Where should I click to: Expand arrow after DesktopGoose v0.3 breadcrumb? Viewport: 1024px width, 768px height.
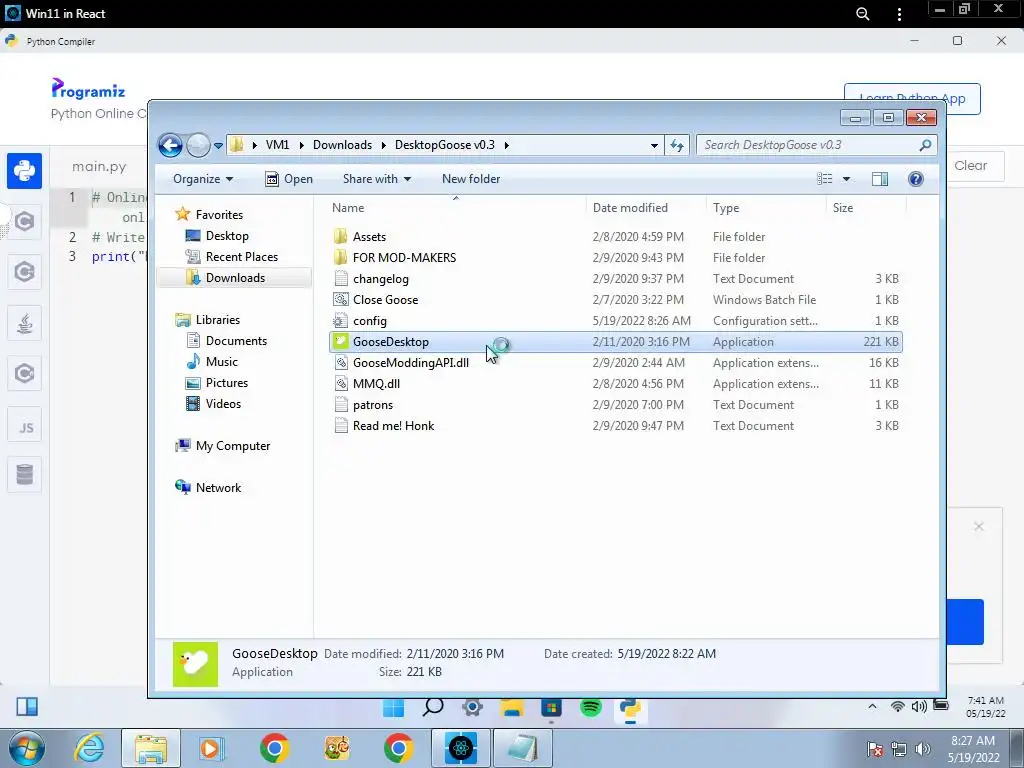click(x=506, y=145)
